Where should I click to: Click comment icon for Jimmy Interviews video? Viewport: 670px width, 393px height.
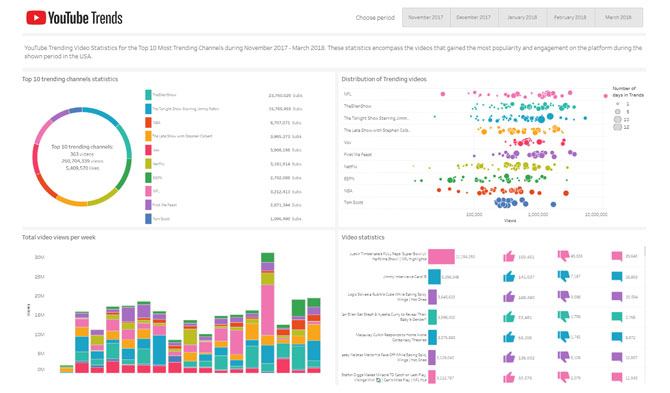[x=617, y=276]
